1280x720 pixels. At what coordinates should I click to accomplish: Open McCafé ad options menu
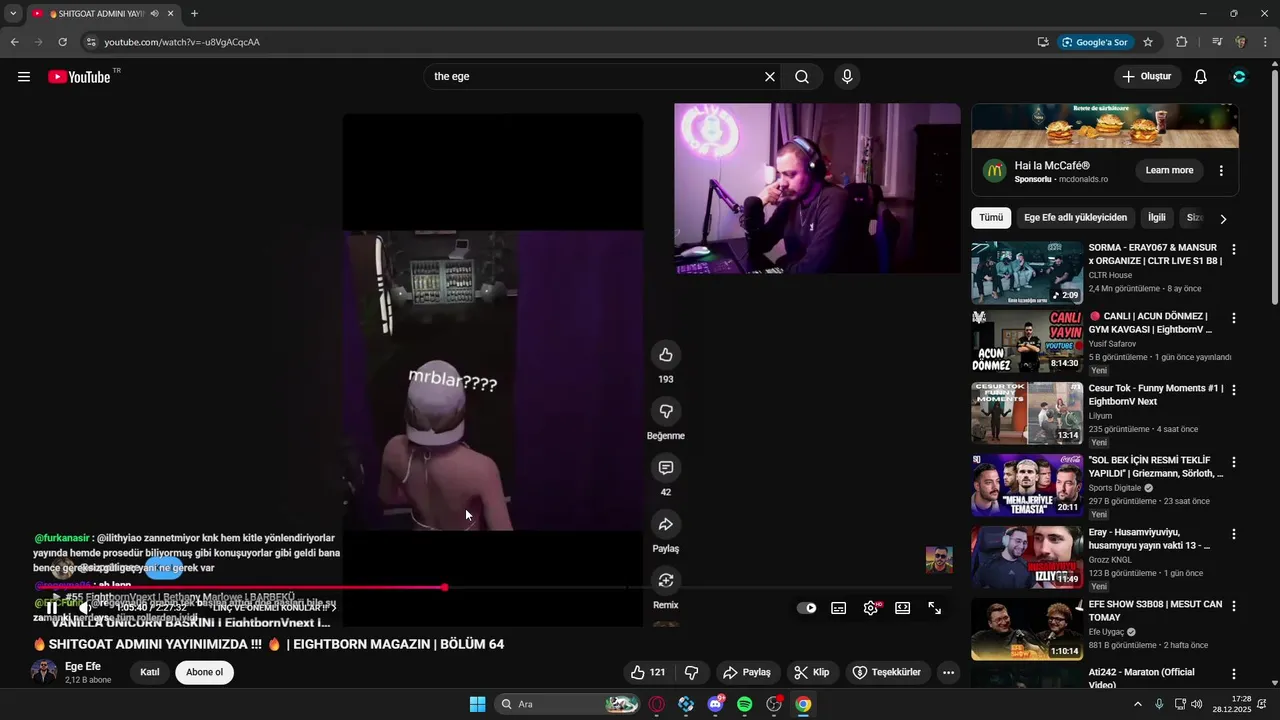pyautogui.click(x=1221, y=171)
